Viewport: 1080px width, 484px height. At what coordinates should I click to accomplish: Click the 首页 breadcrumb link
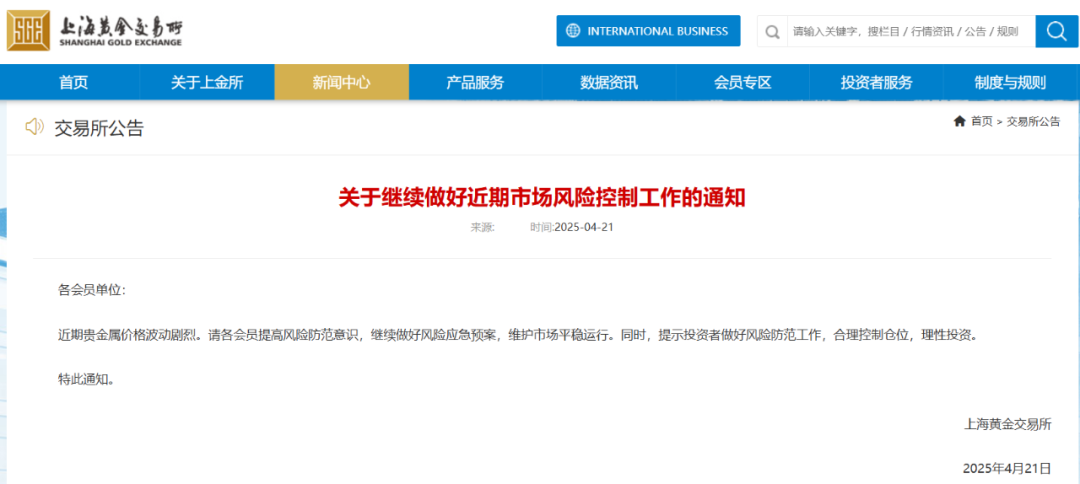tap(982, 121)
